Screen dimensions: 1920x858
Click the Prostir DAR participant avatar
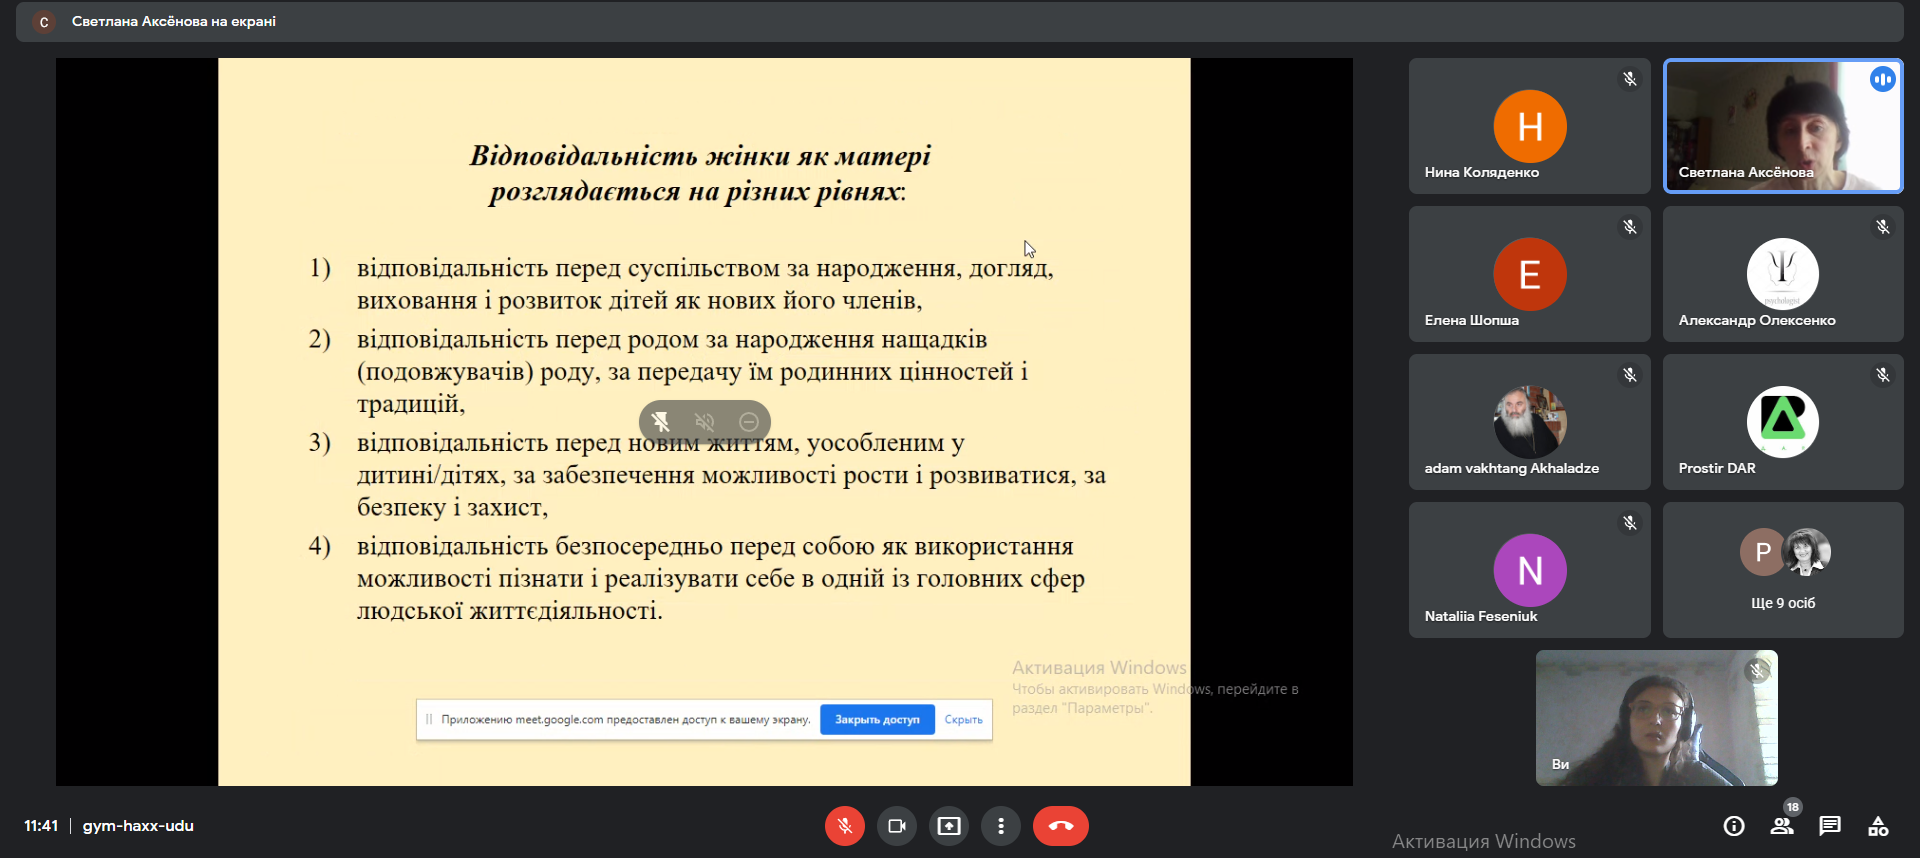click(x=1782, y=421)
